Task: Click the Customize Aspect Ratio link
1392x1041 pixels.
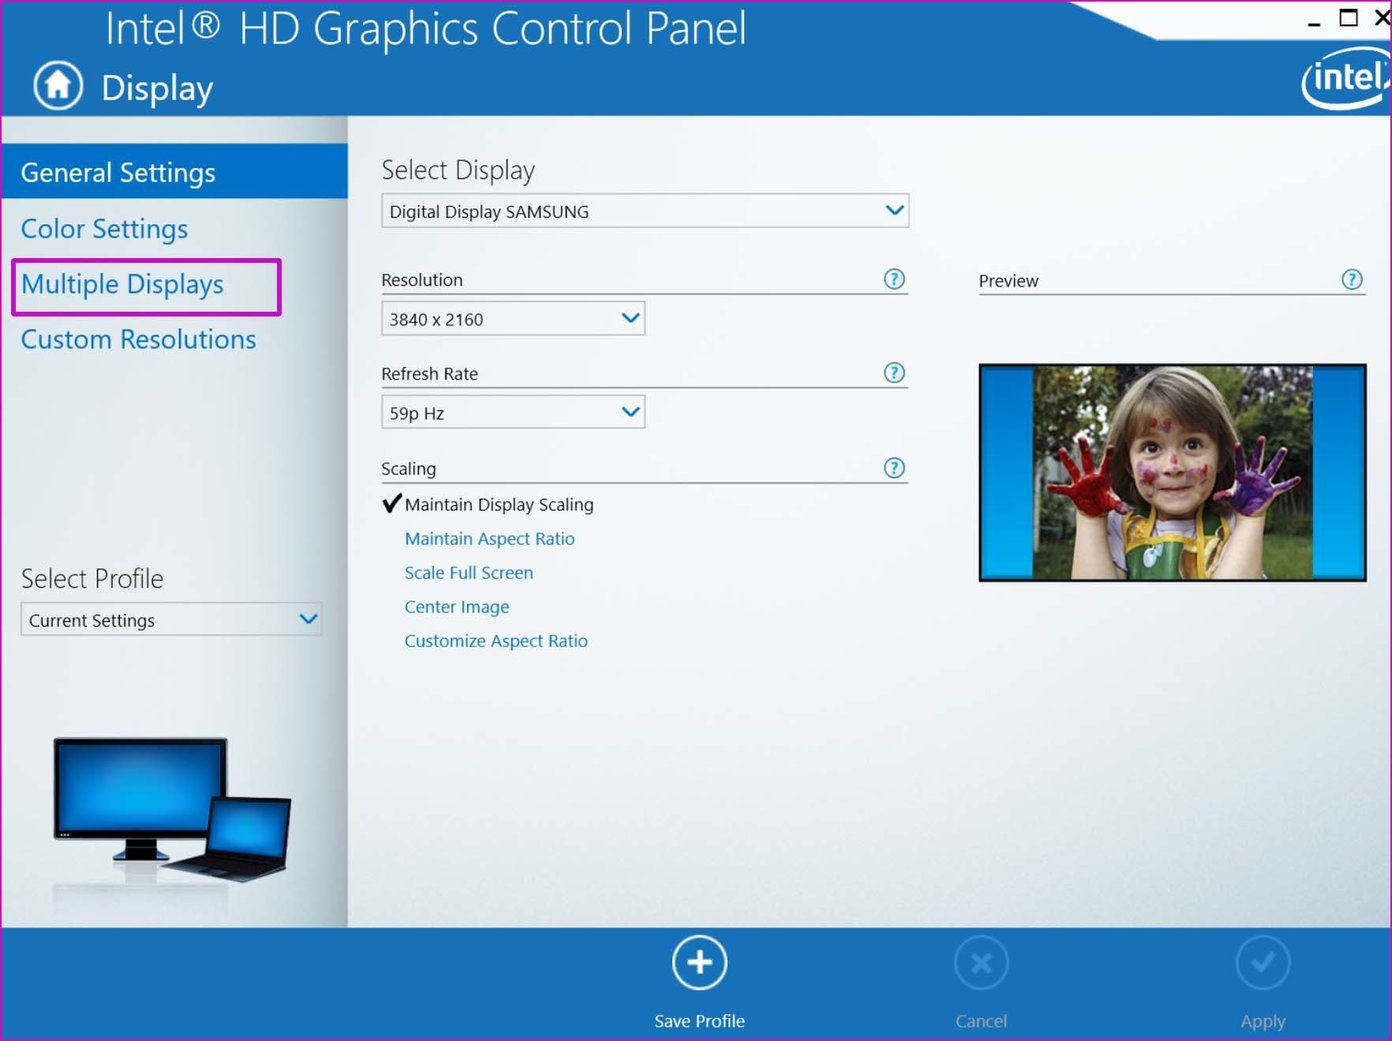Action: tap(496, 640)
